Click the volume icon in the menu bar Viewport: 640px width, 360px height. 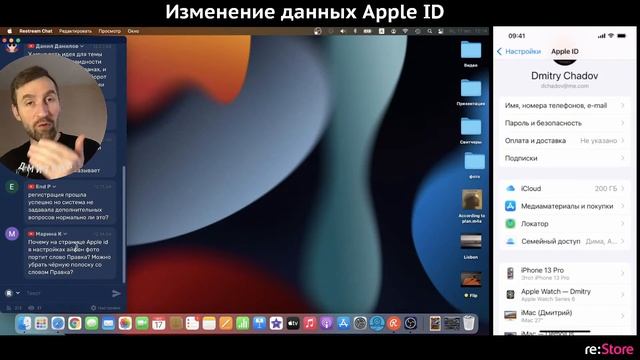[x=343, y=31]
